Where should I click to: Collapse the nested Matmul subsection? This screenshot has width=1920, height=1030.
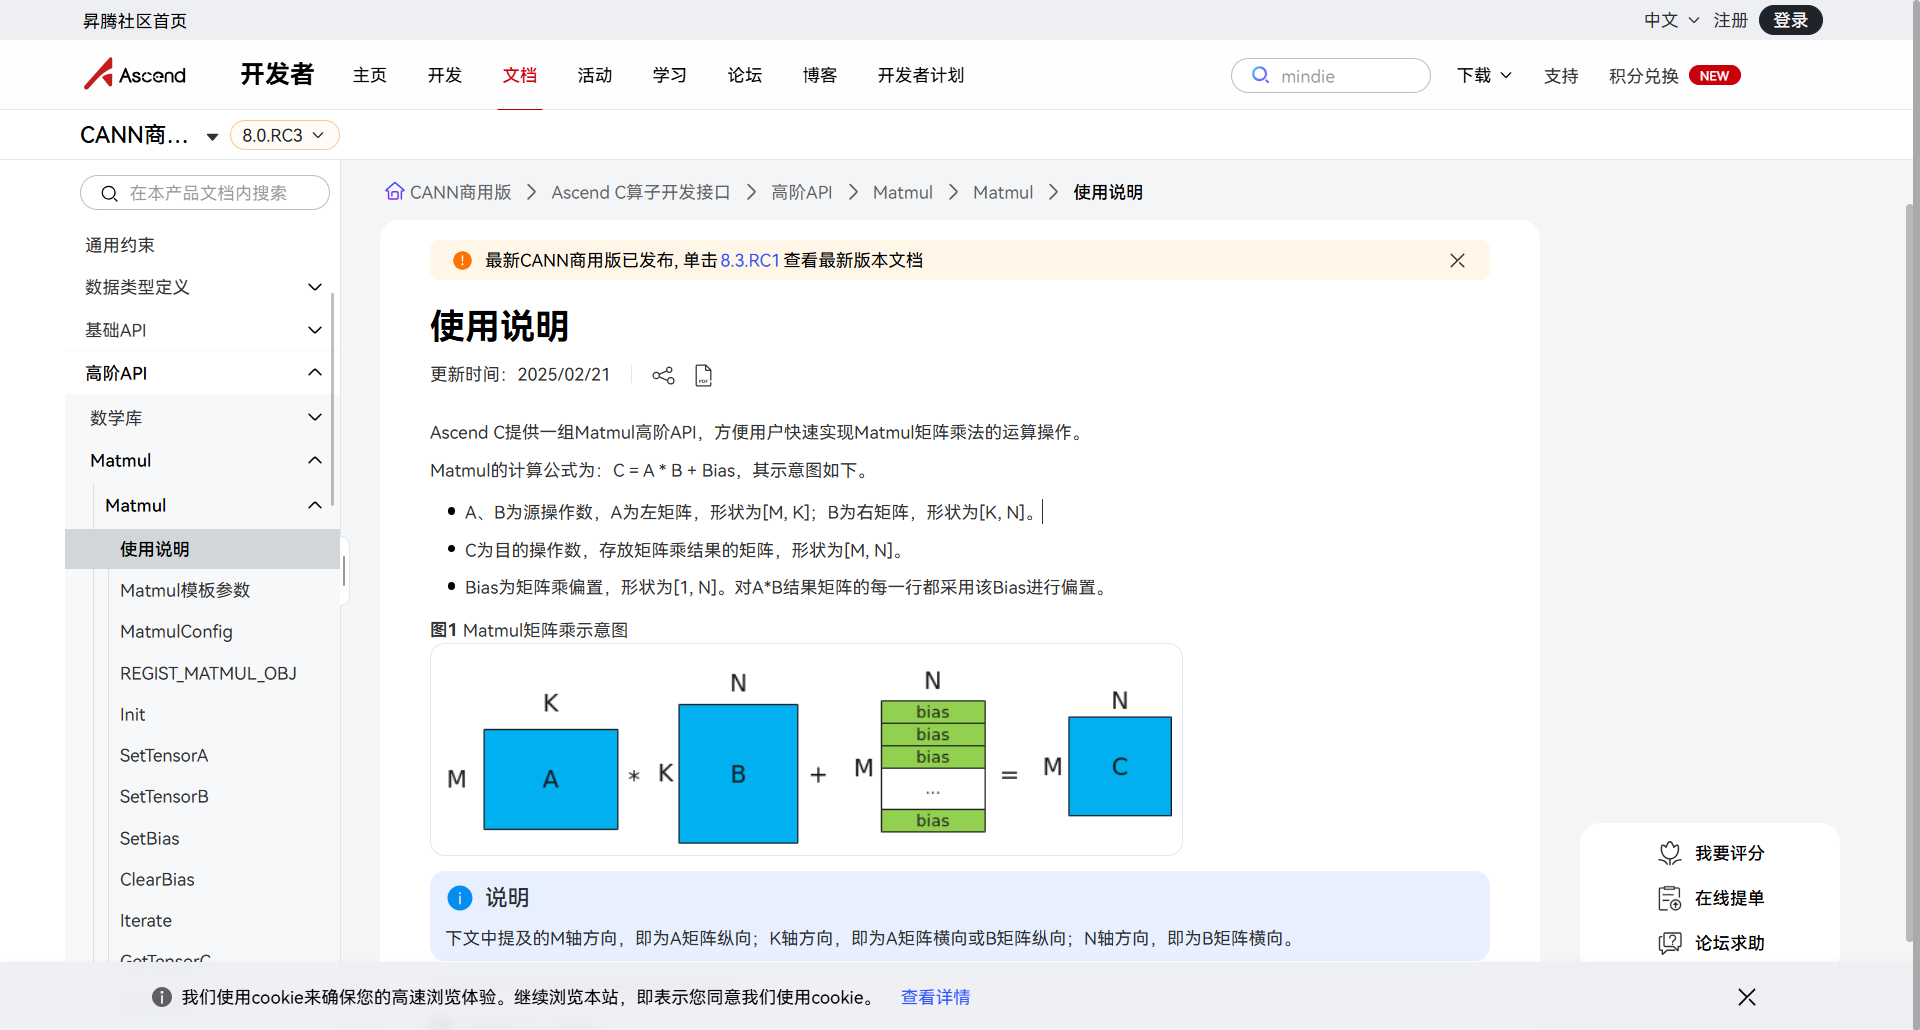[x=315, y=505]
